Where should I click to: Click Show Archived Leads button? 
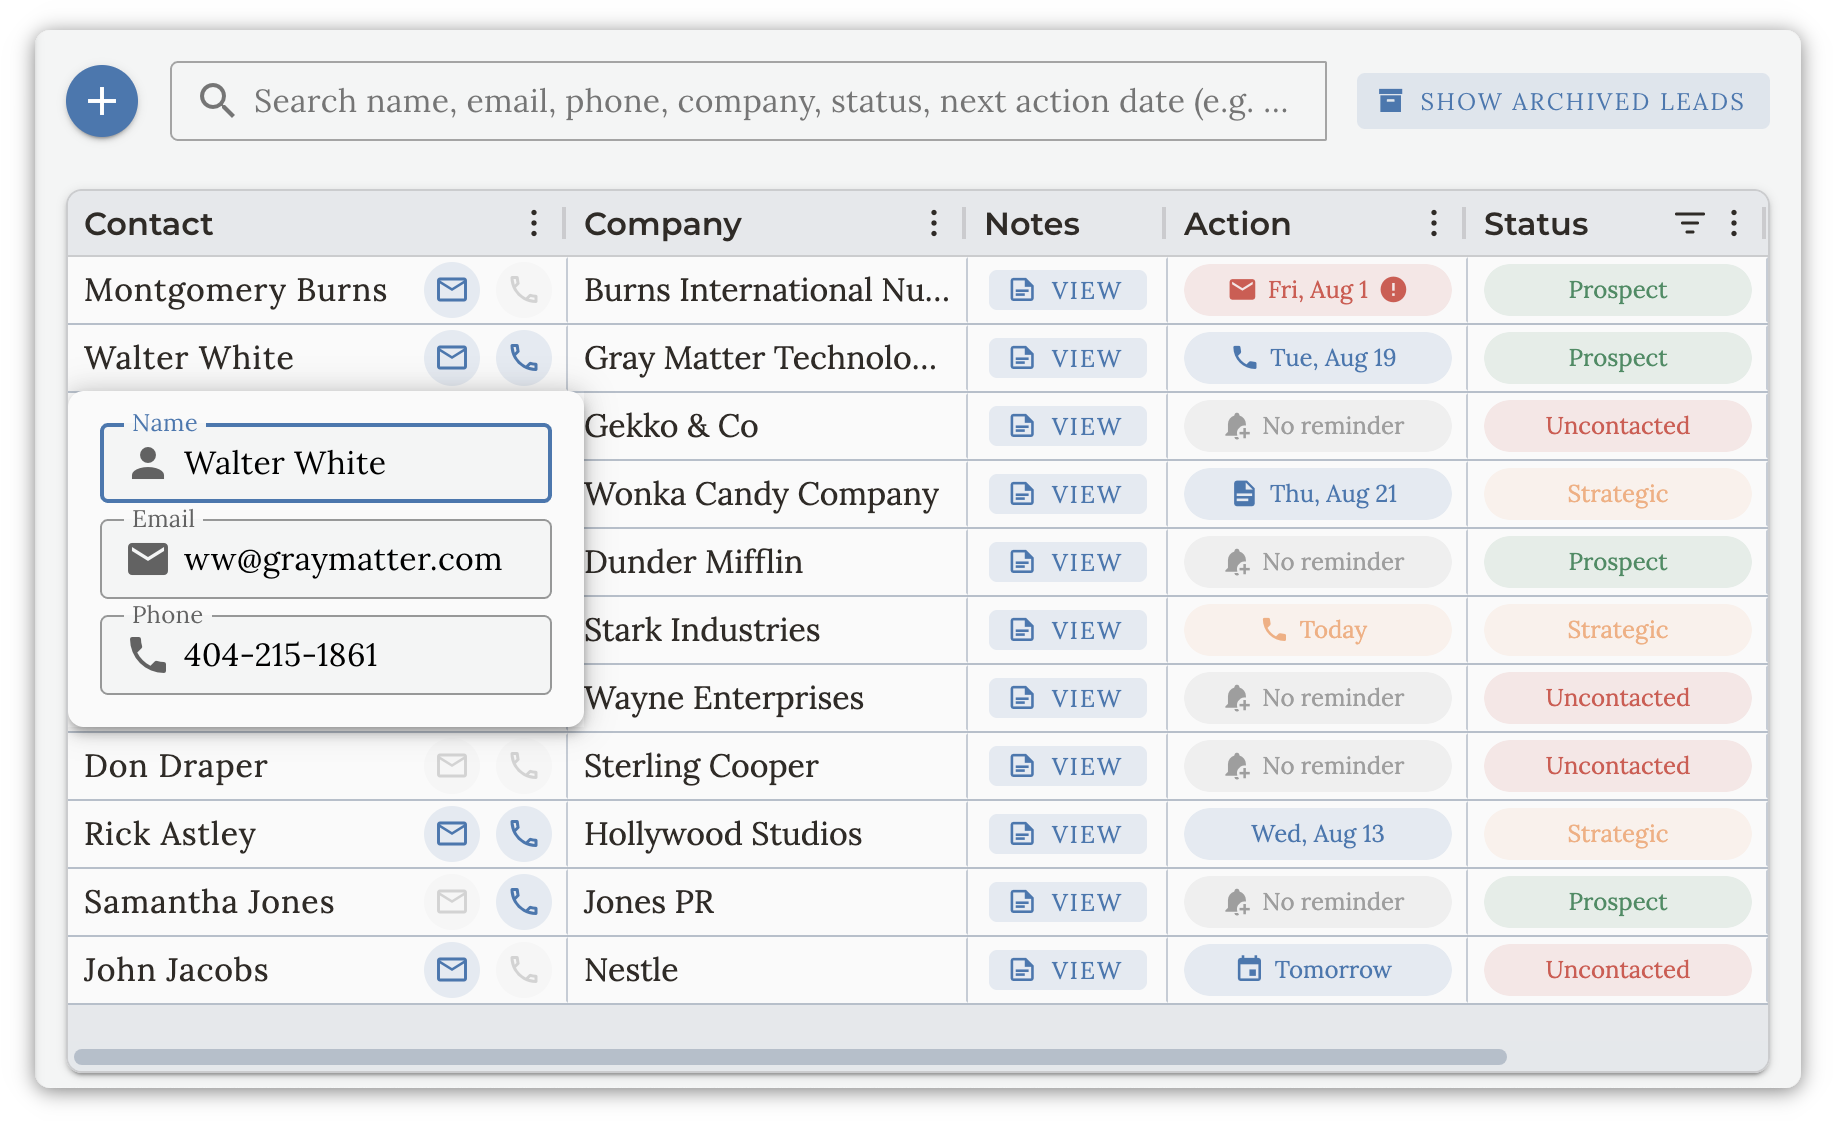click(1562, 101)
